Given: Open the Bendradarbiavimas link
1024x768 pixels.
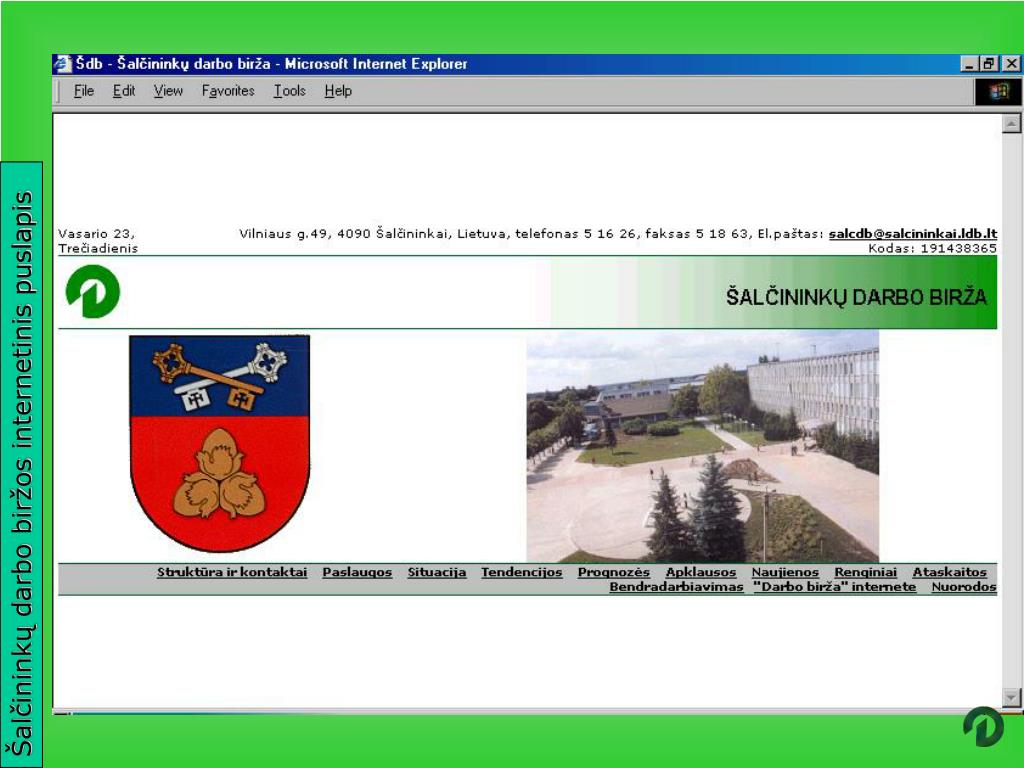Looking at the screenshot, I should point(676,587).
